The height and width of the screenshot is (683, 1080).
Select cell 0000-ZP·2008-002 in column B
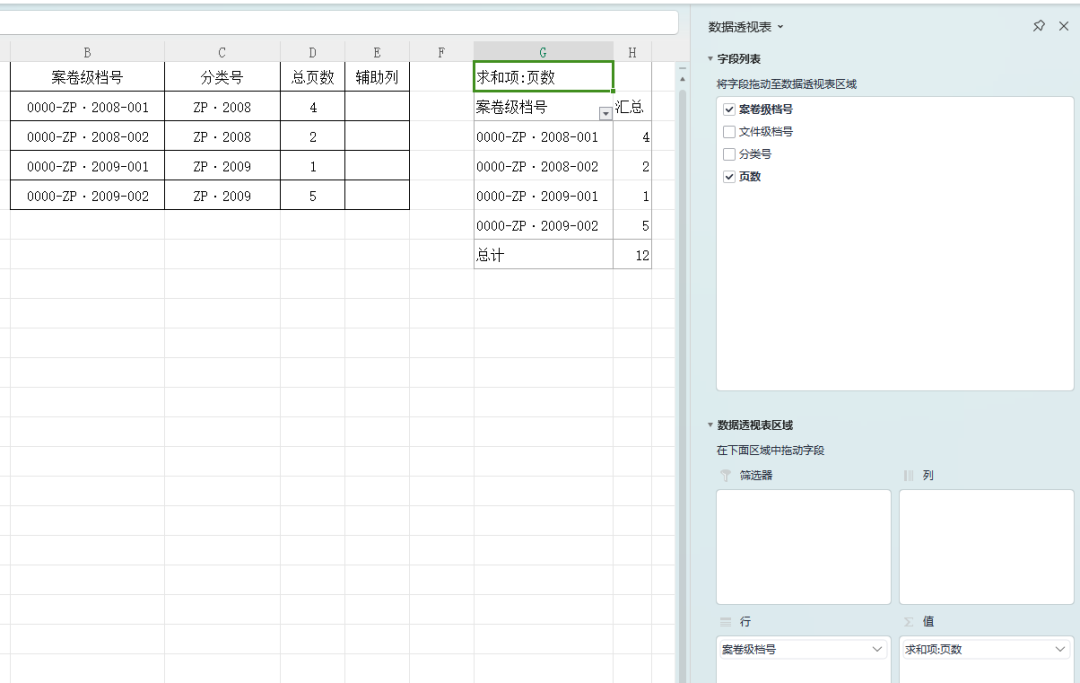tap(87, 136)
